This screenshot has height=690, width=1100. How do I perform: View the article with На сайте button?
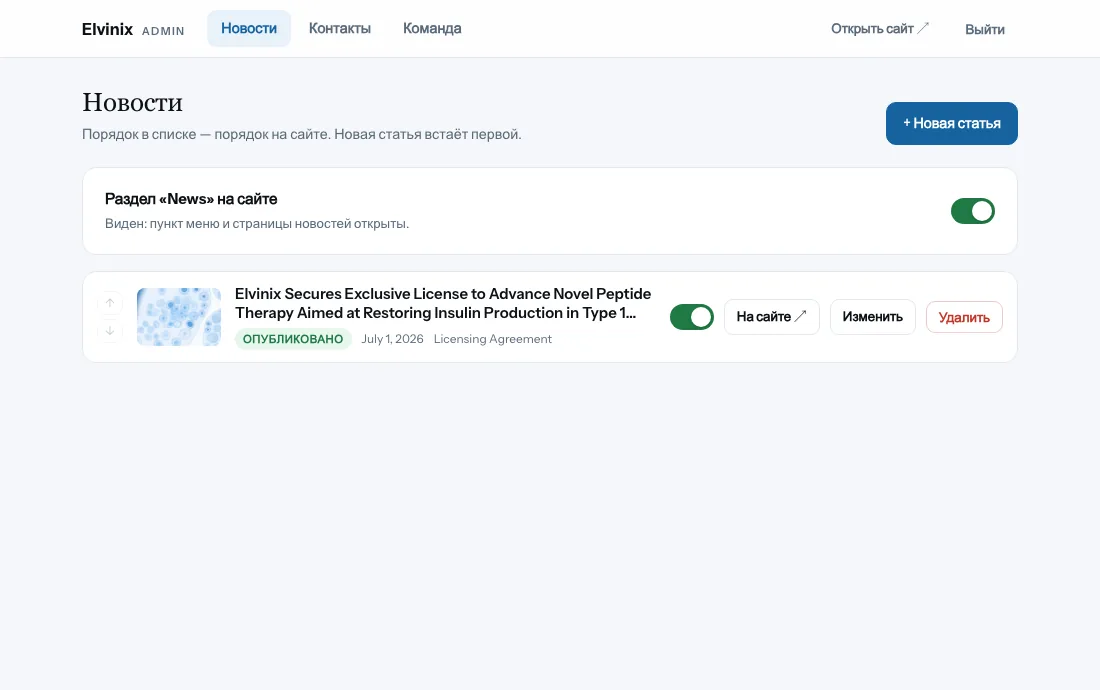(x=772, y=317)
